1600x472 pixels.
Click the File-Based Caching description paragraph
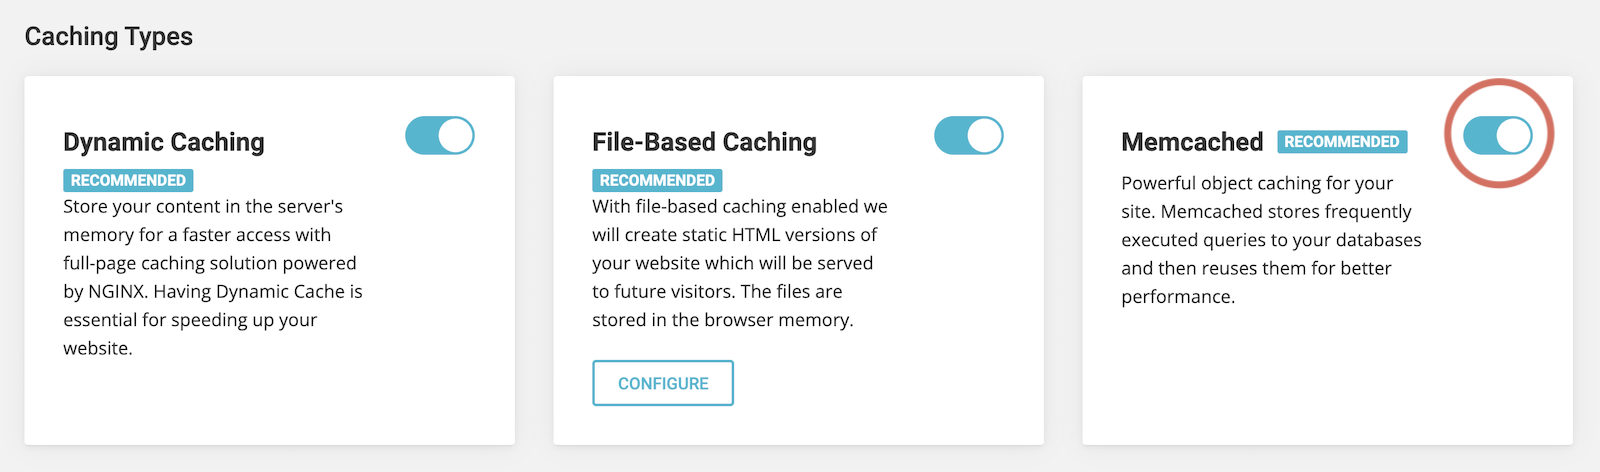click(738, 263)
